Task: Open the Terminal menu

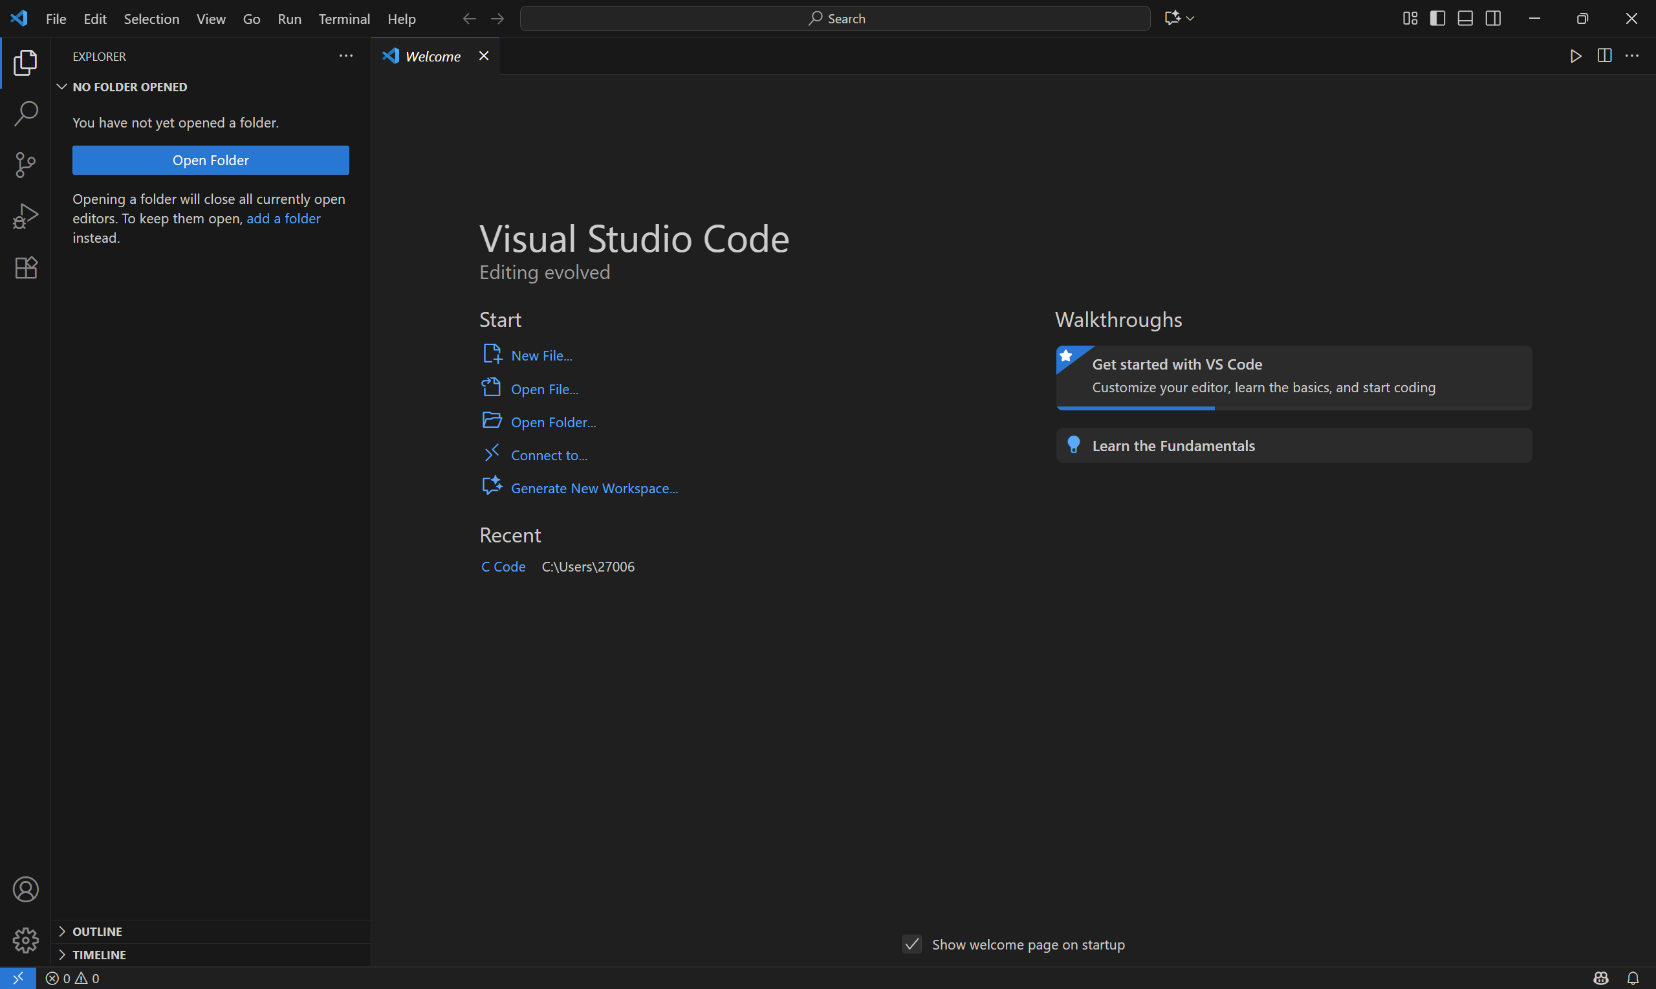Action: coord(344,19)
